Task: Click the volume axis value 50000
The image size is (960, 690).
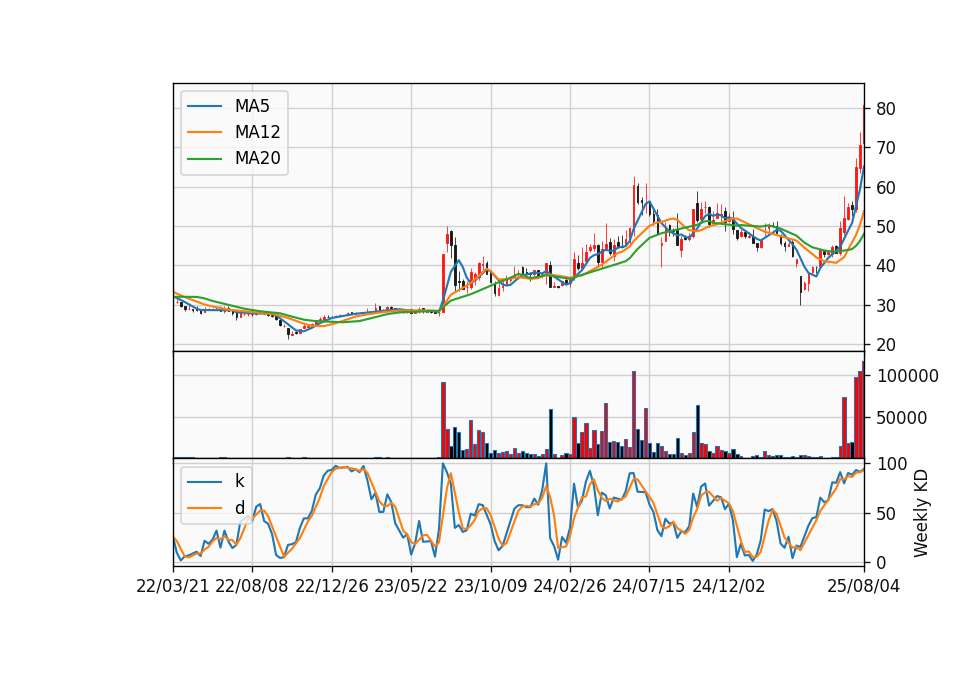Action: tap(902, 418)
